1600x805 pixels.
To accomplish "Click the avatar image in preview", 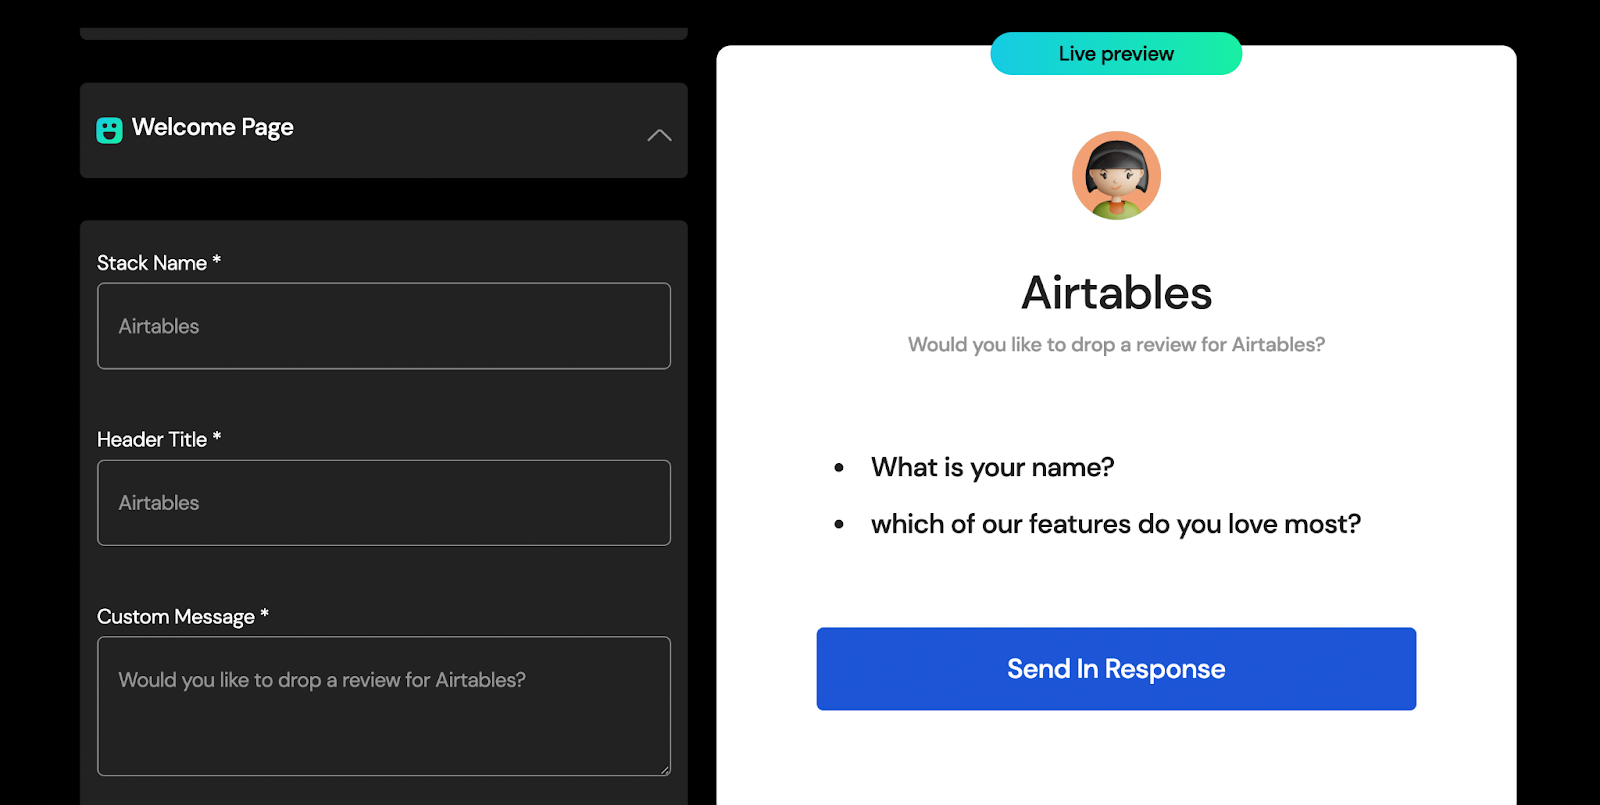I will coord(1116,175).
